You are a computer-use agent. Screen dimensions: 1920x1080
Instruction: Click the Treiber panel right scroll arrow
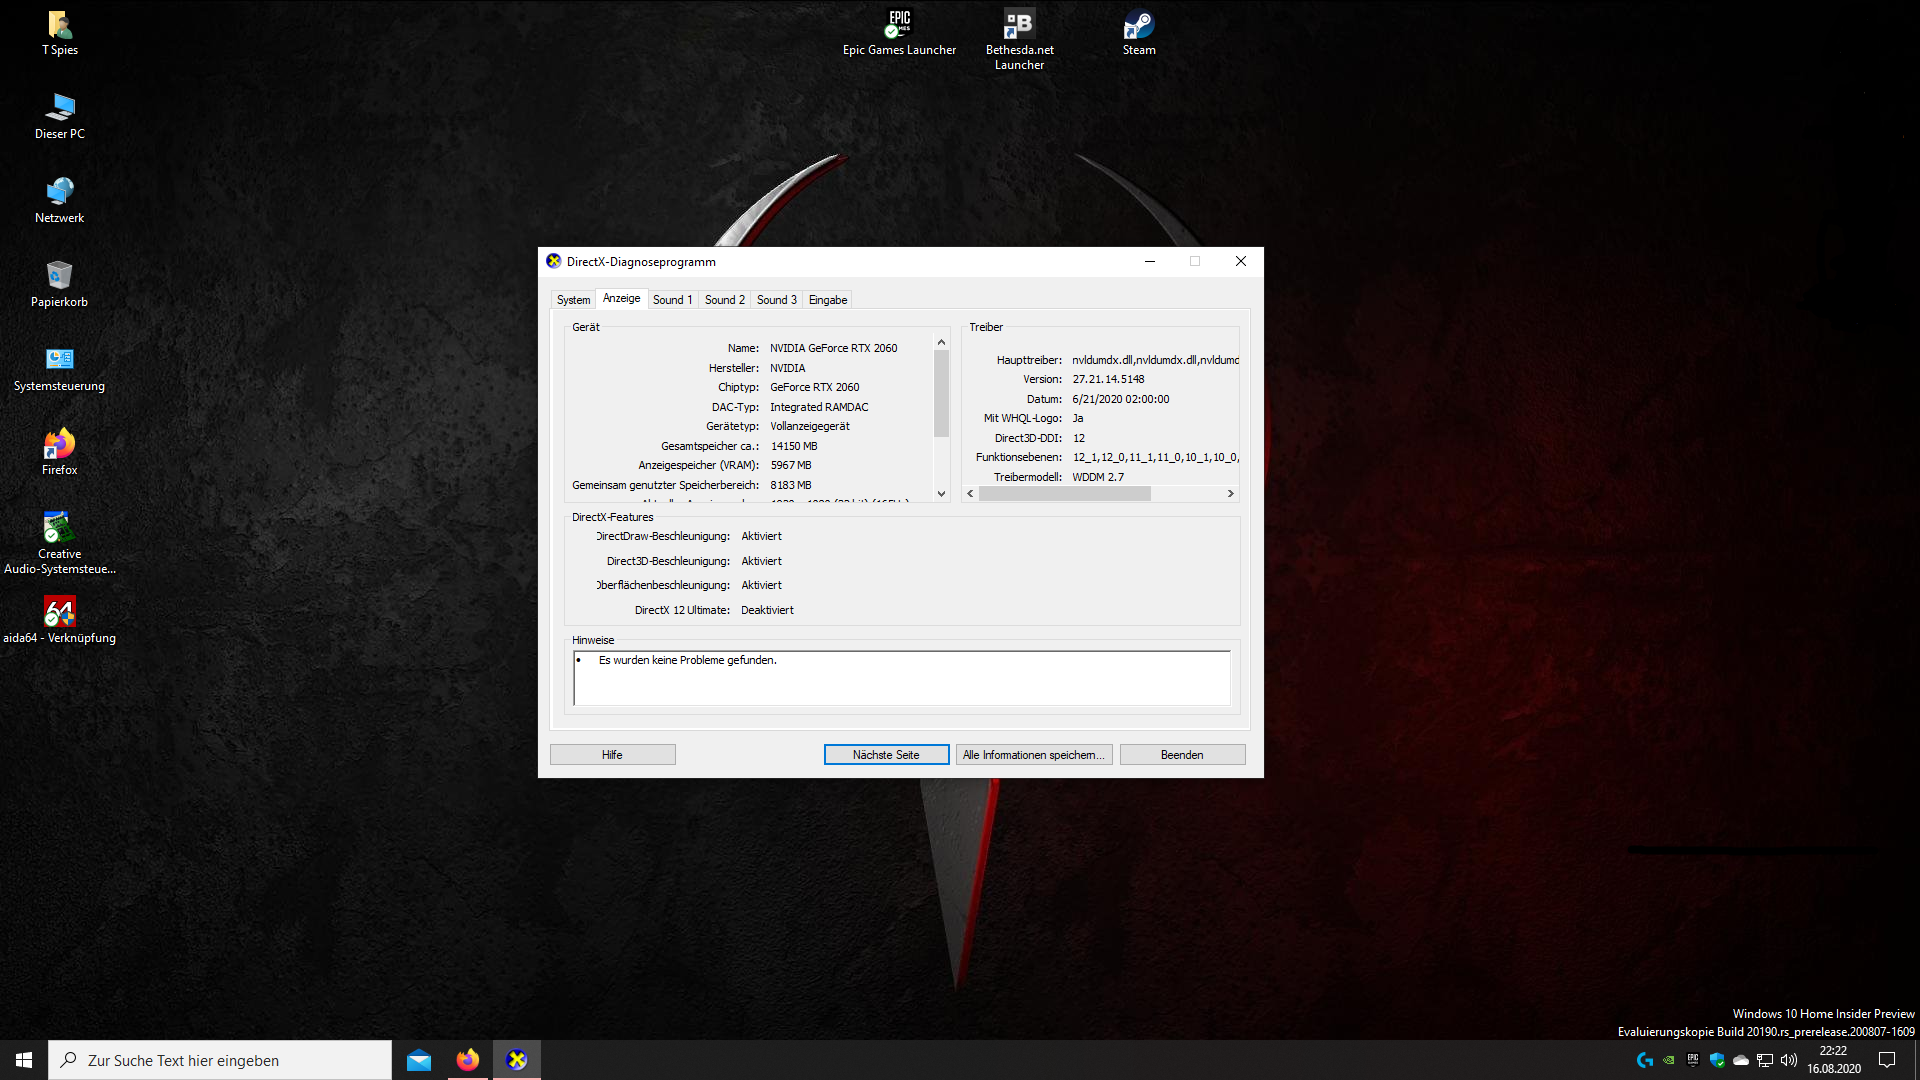1230,494
